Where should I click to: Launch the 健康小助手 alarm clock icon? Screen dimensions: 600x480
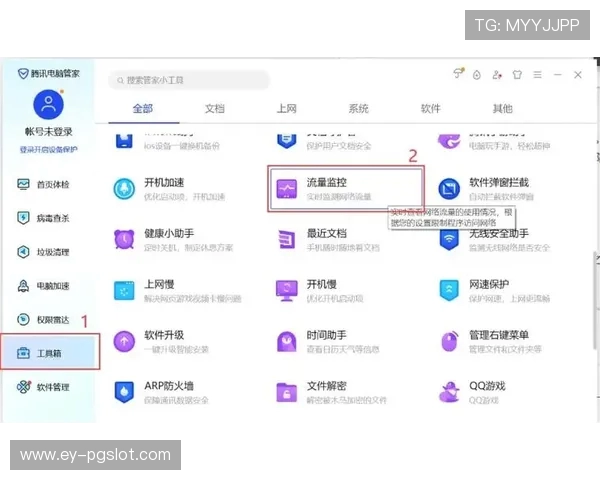(124, 240)
